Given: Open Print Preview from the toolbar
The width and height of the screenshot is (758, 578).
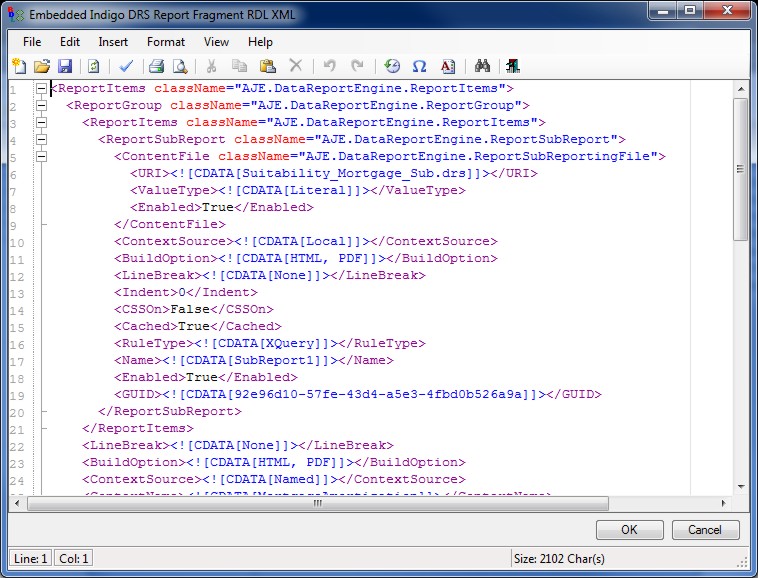Looking at the screenshot, I should tap(180, 66).
